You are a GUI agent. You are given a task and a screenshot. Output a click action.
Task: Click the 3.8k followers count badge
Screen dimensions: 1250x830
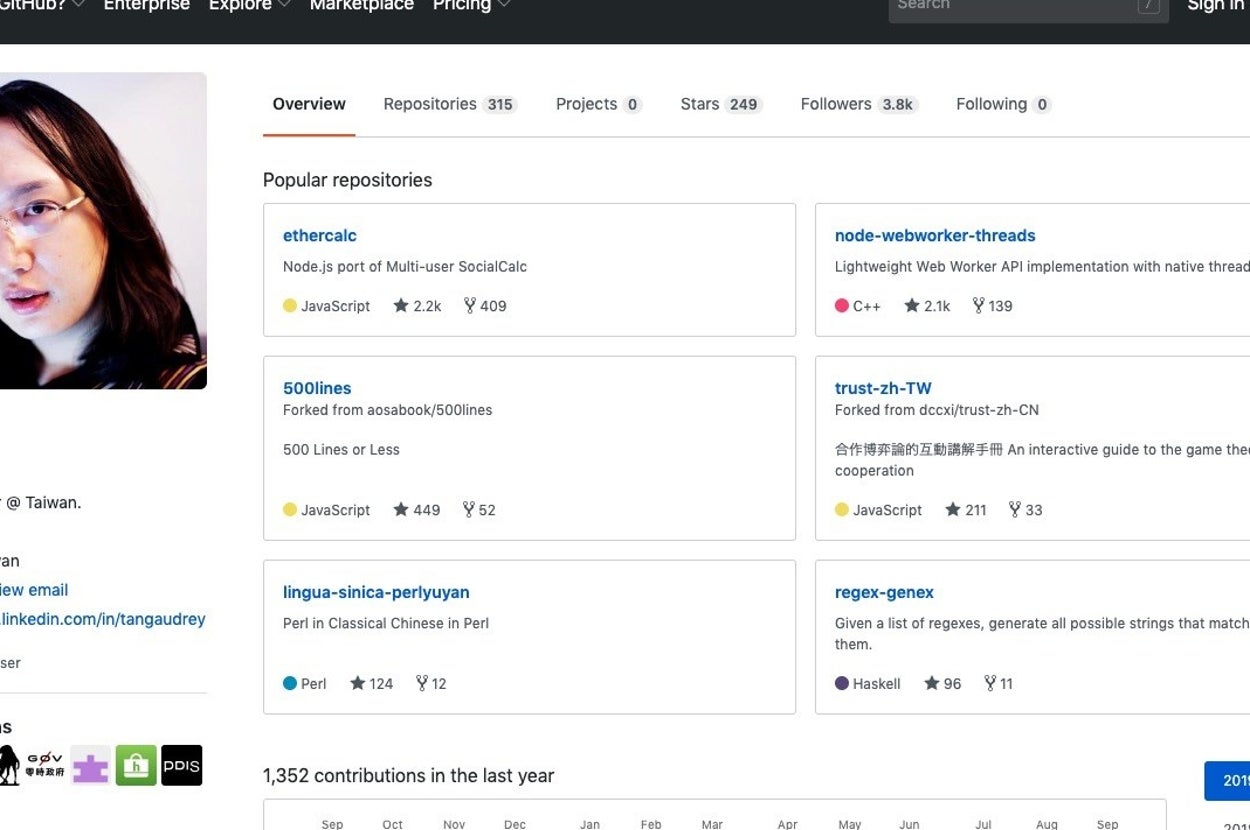click(x=898, y=105)
